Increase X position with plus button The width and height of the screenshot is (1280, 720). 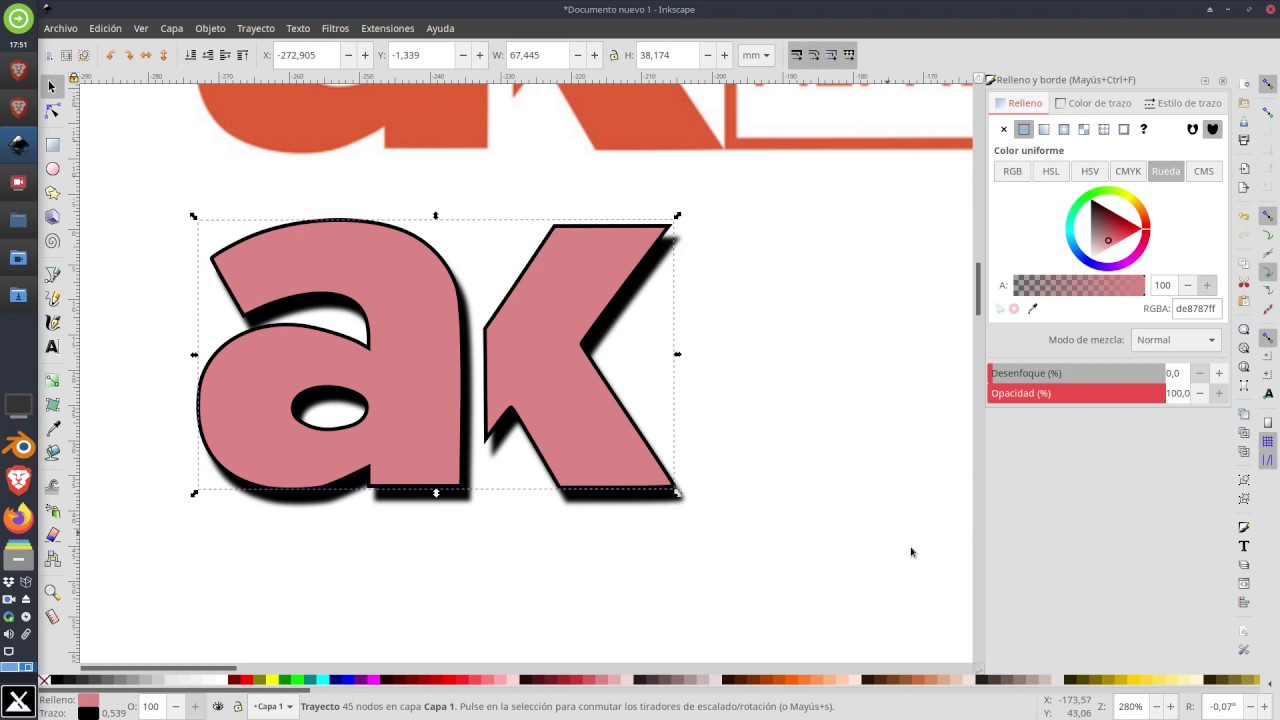click(x=365, y=55)
